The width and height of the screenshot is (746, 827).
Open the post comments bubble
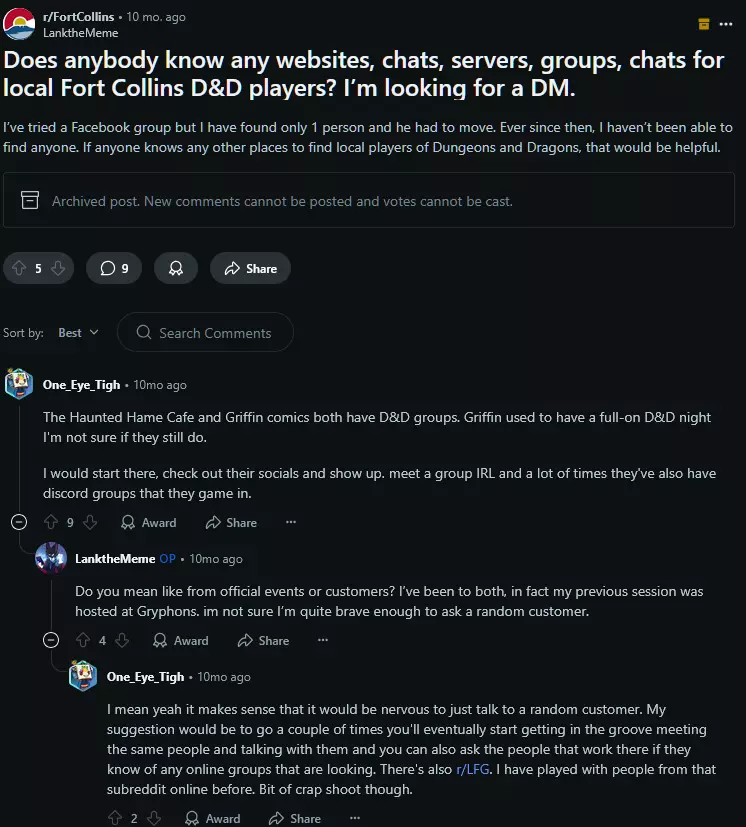[x=113, y=268]
